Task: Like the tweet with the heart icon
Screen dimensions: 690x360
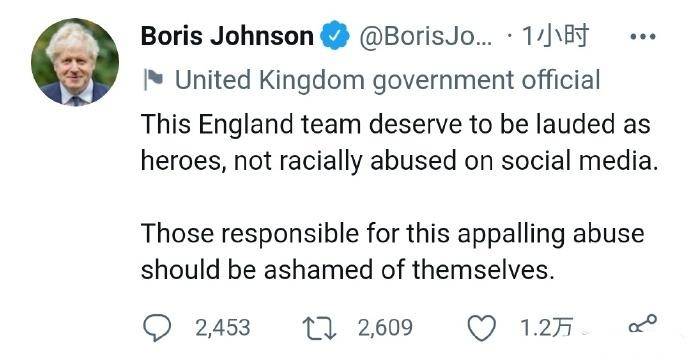Action: [481, 329]
